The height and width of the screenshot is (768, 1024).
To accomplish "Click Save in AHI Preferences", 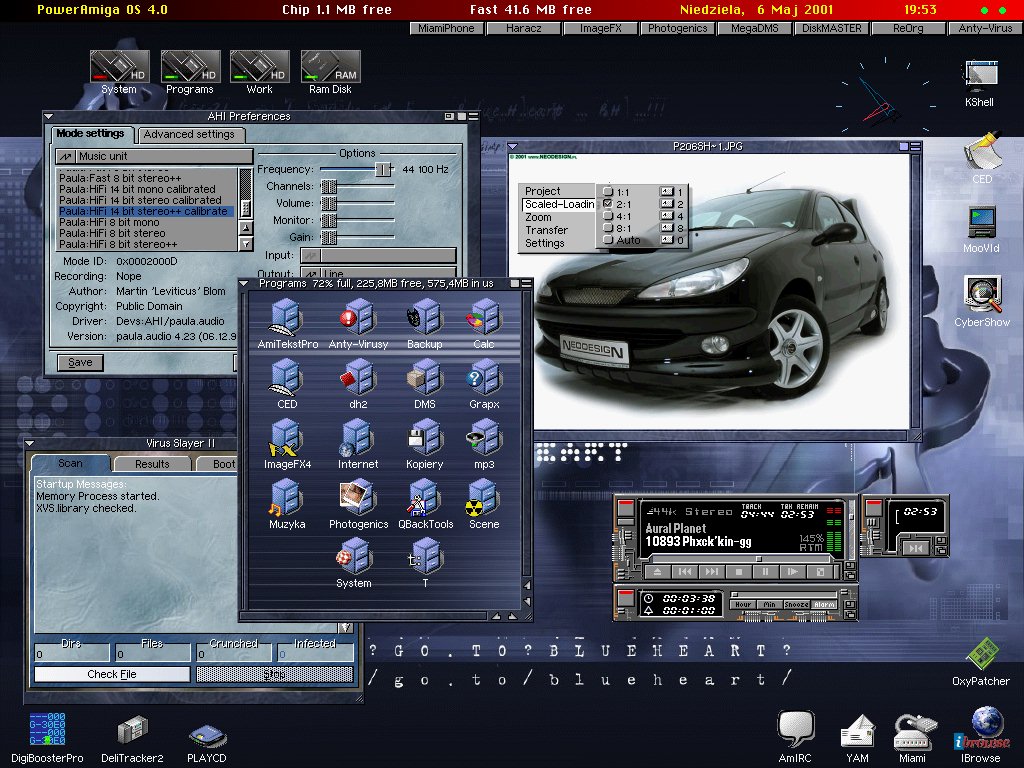I will (80, 362).
